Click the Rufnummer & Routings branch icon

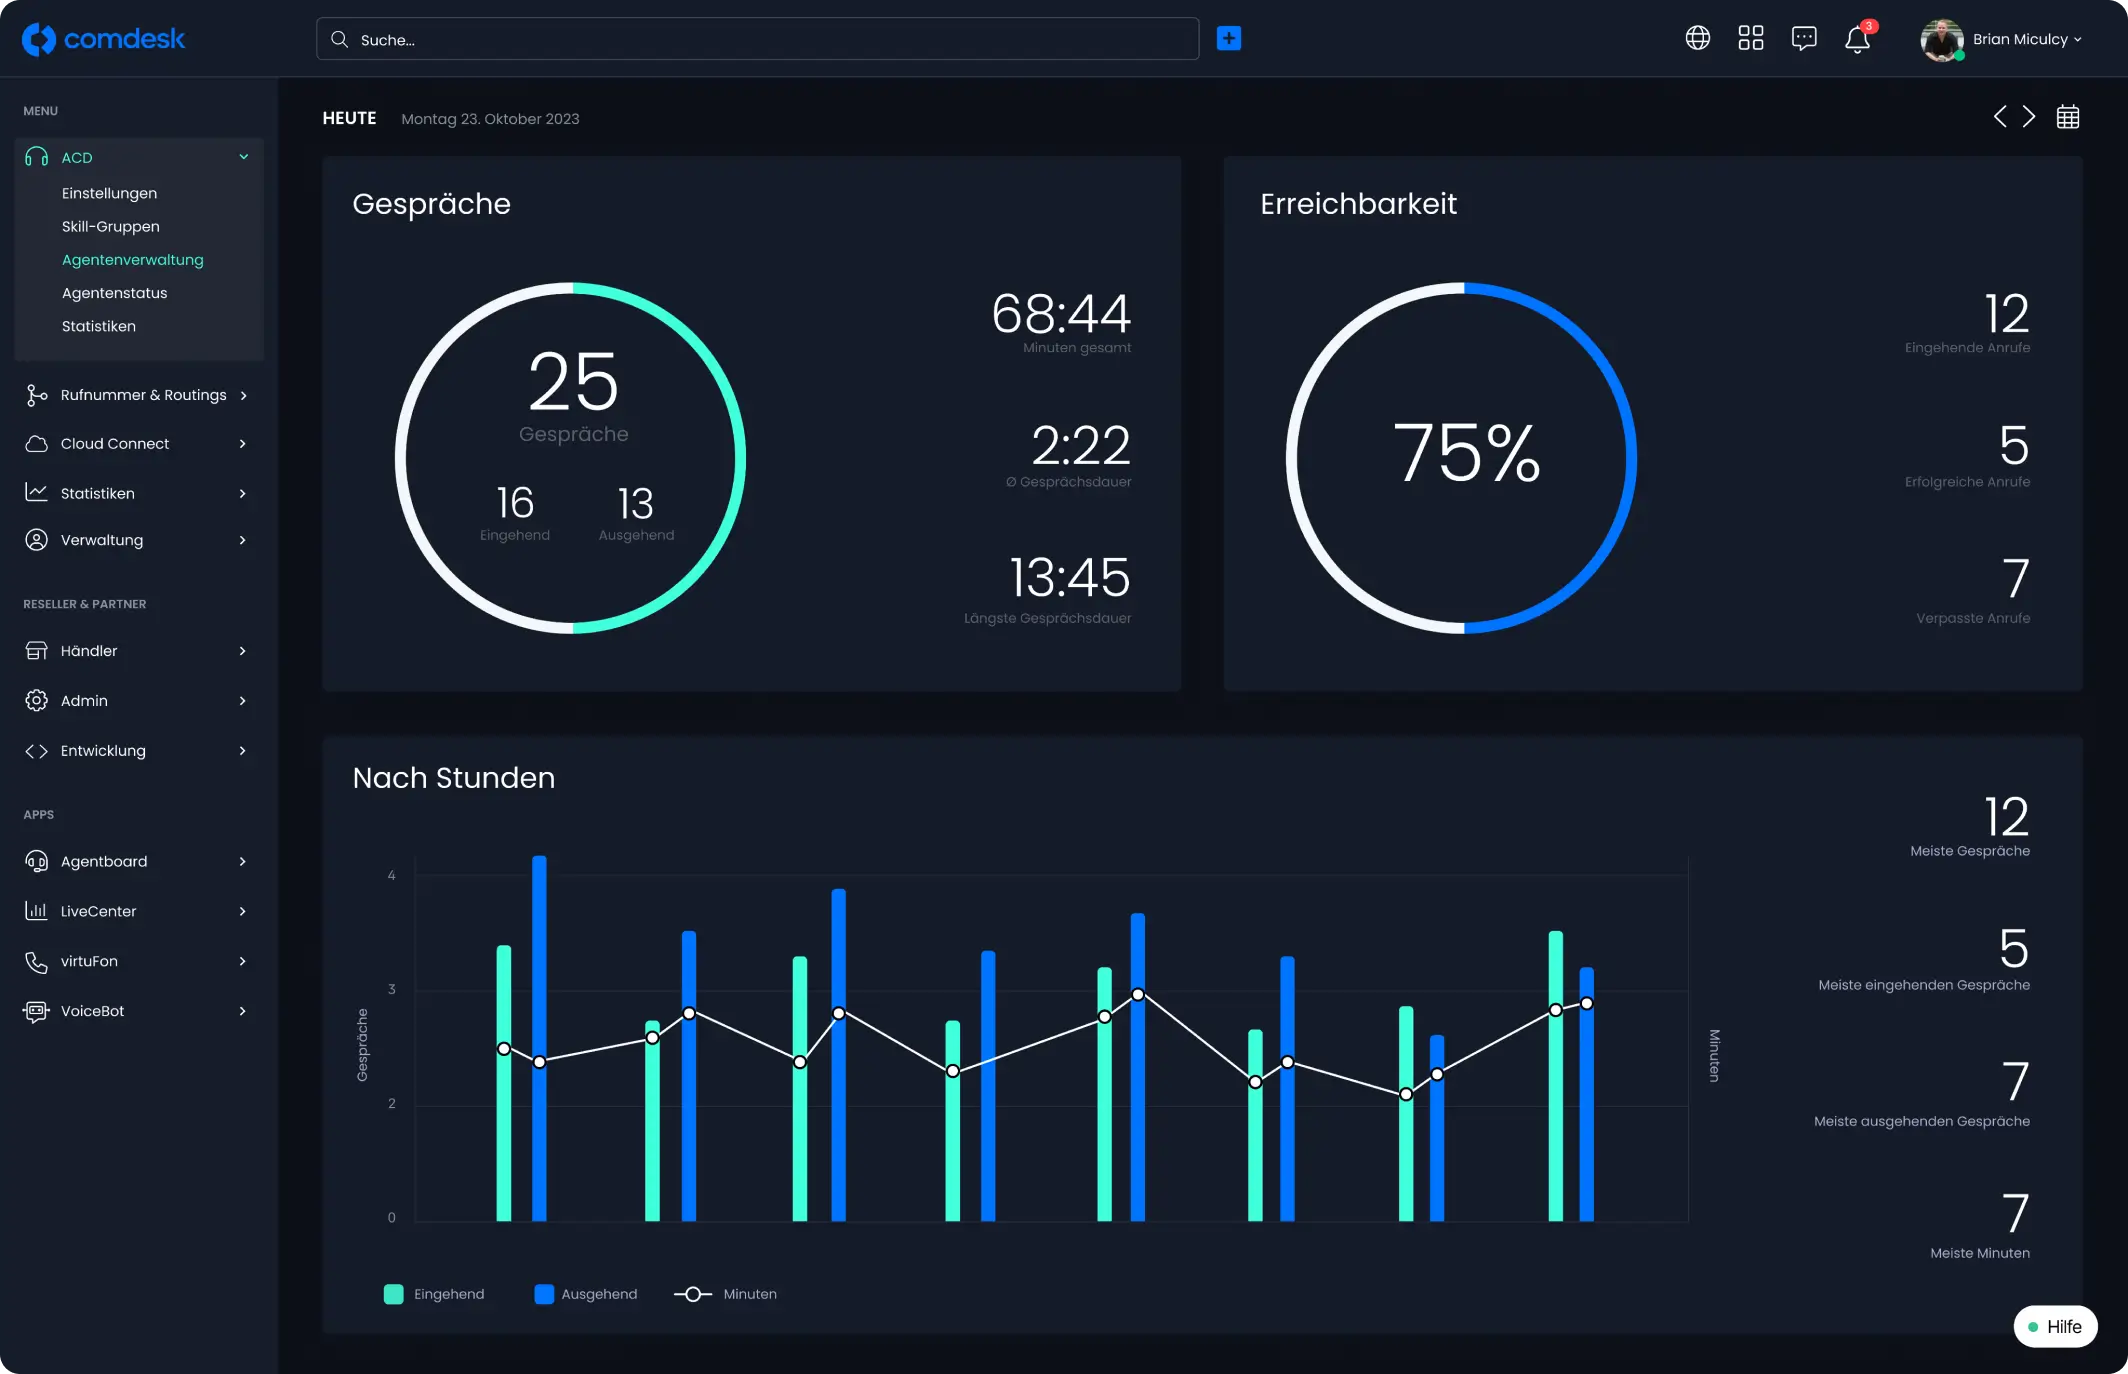click(37, 395)
